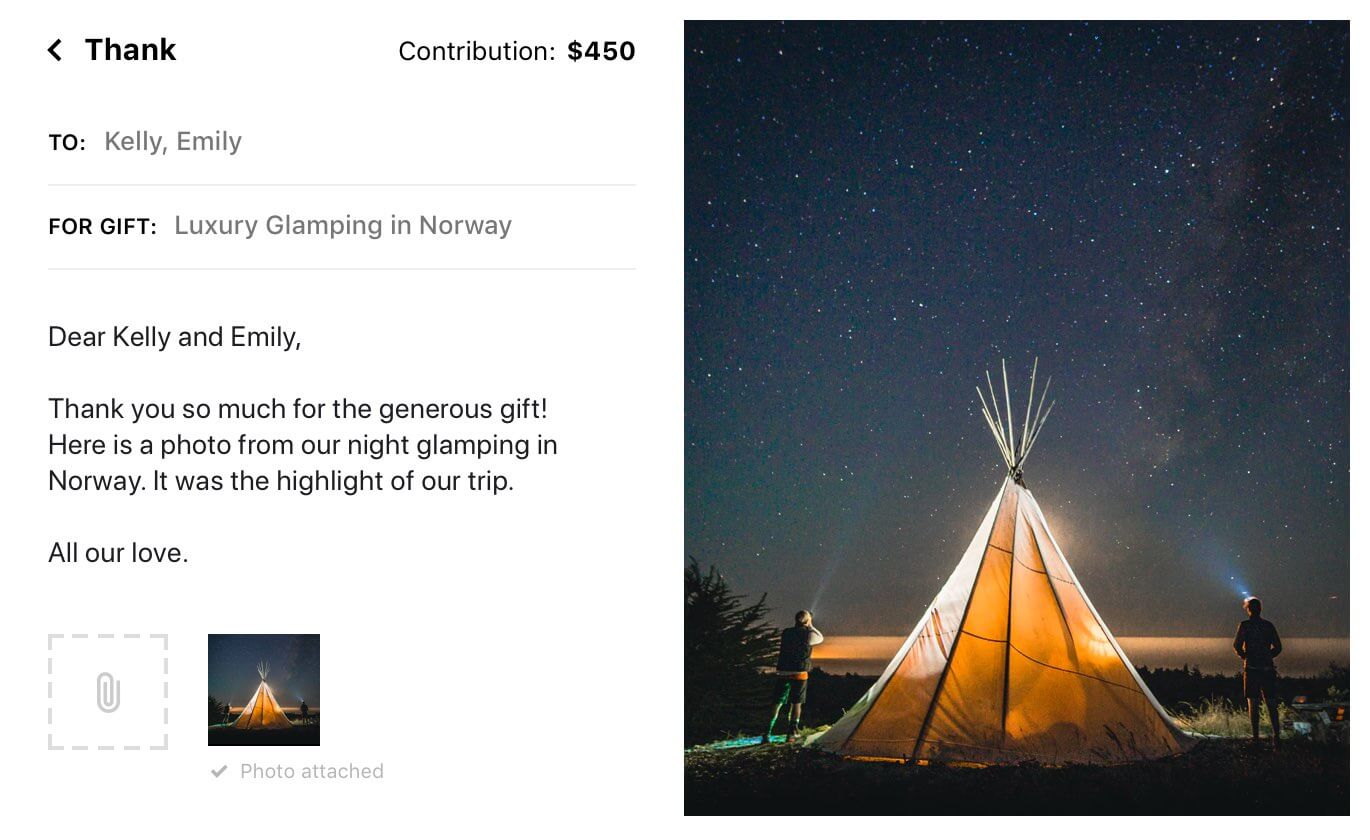Viewport: 1370px width, 840px height.
Task: Select the TO label icon area
Action: tap(66, 142)
